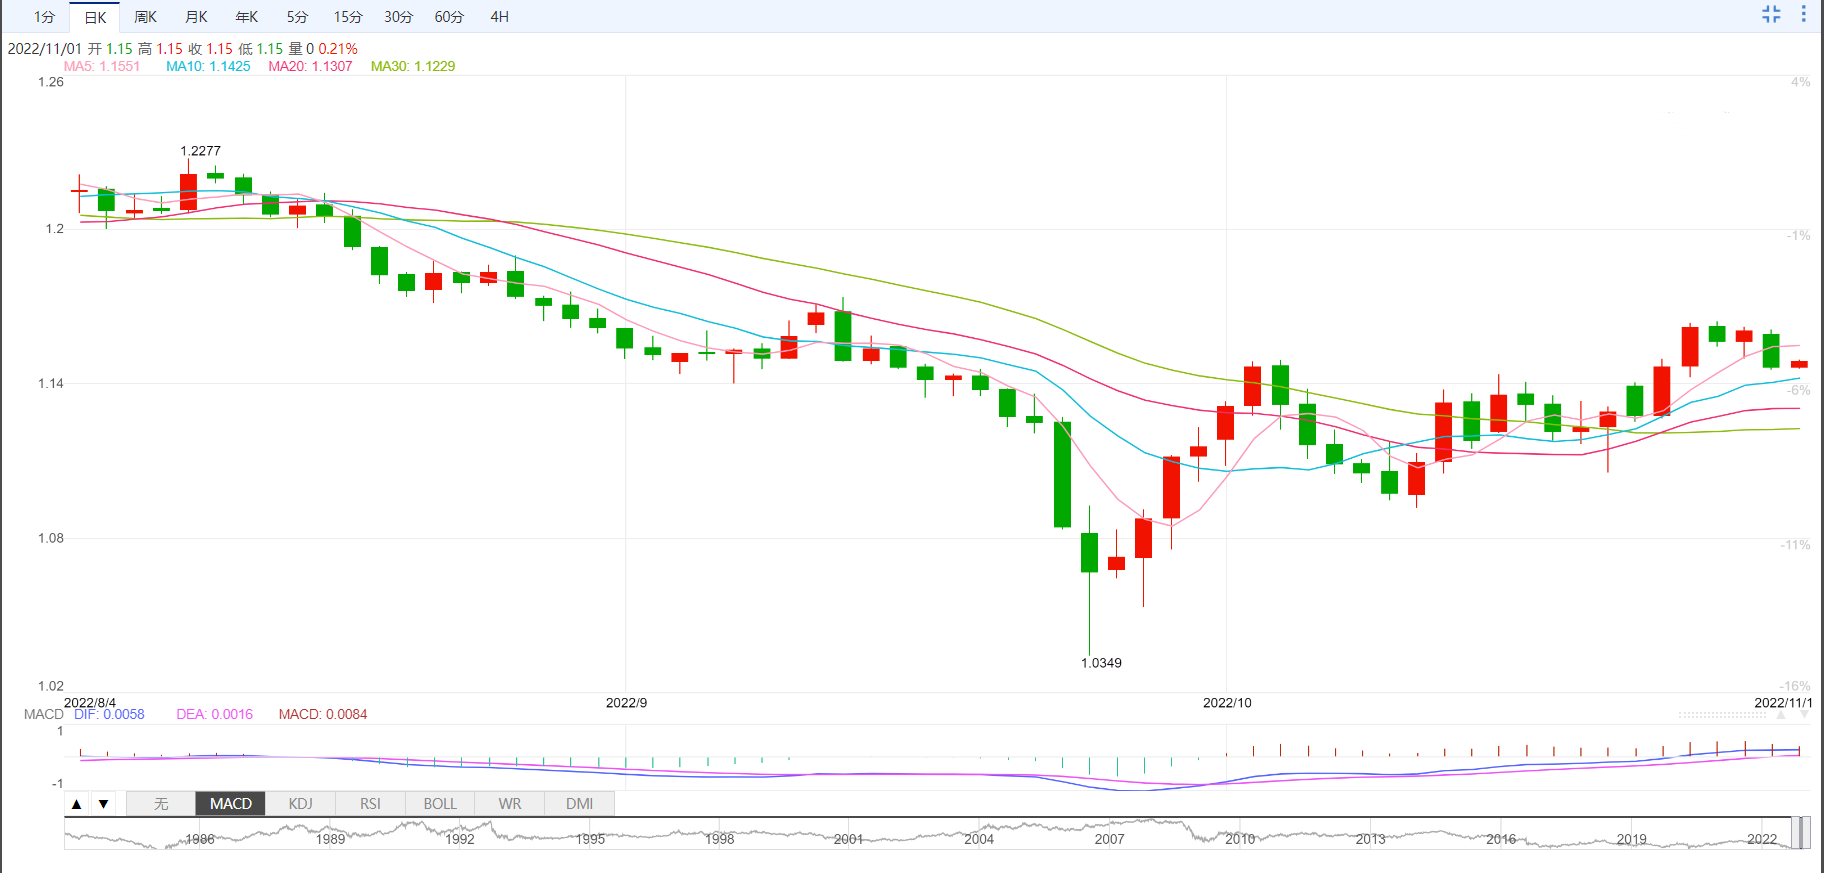
Task: Click the MA30: 1.1229 legend label
Action: pos(413,66)
